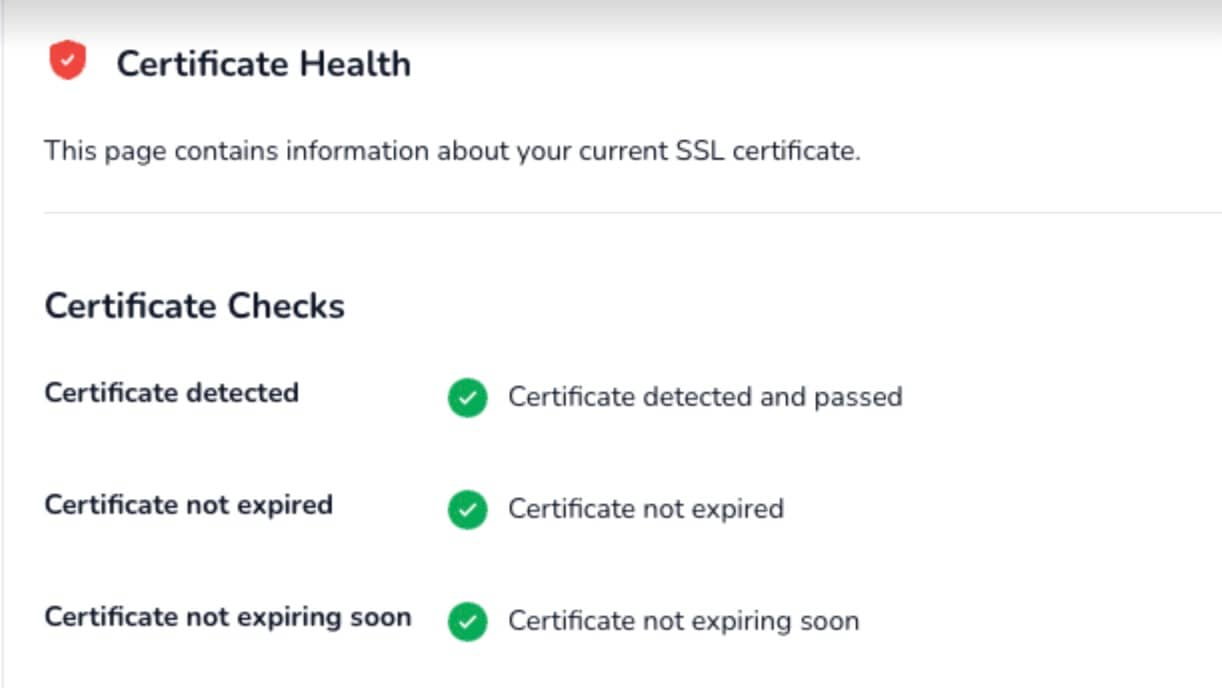Click green checkmark in not expiring soon row
Screen dimensions: 1222x688
(467, 621)
